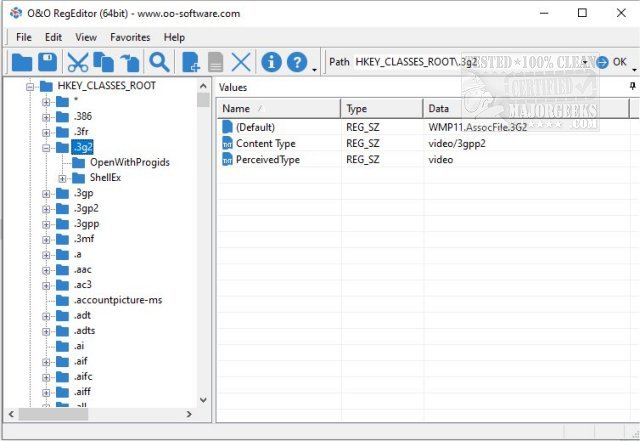Image resolution: width=640 pixels, height=441 pixels.
Task: Select the .ac3 key in tree
Action: [x=82, y=285]
